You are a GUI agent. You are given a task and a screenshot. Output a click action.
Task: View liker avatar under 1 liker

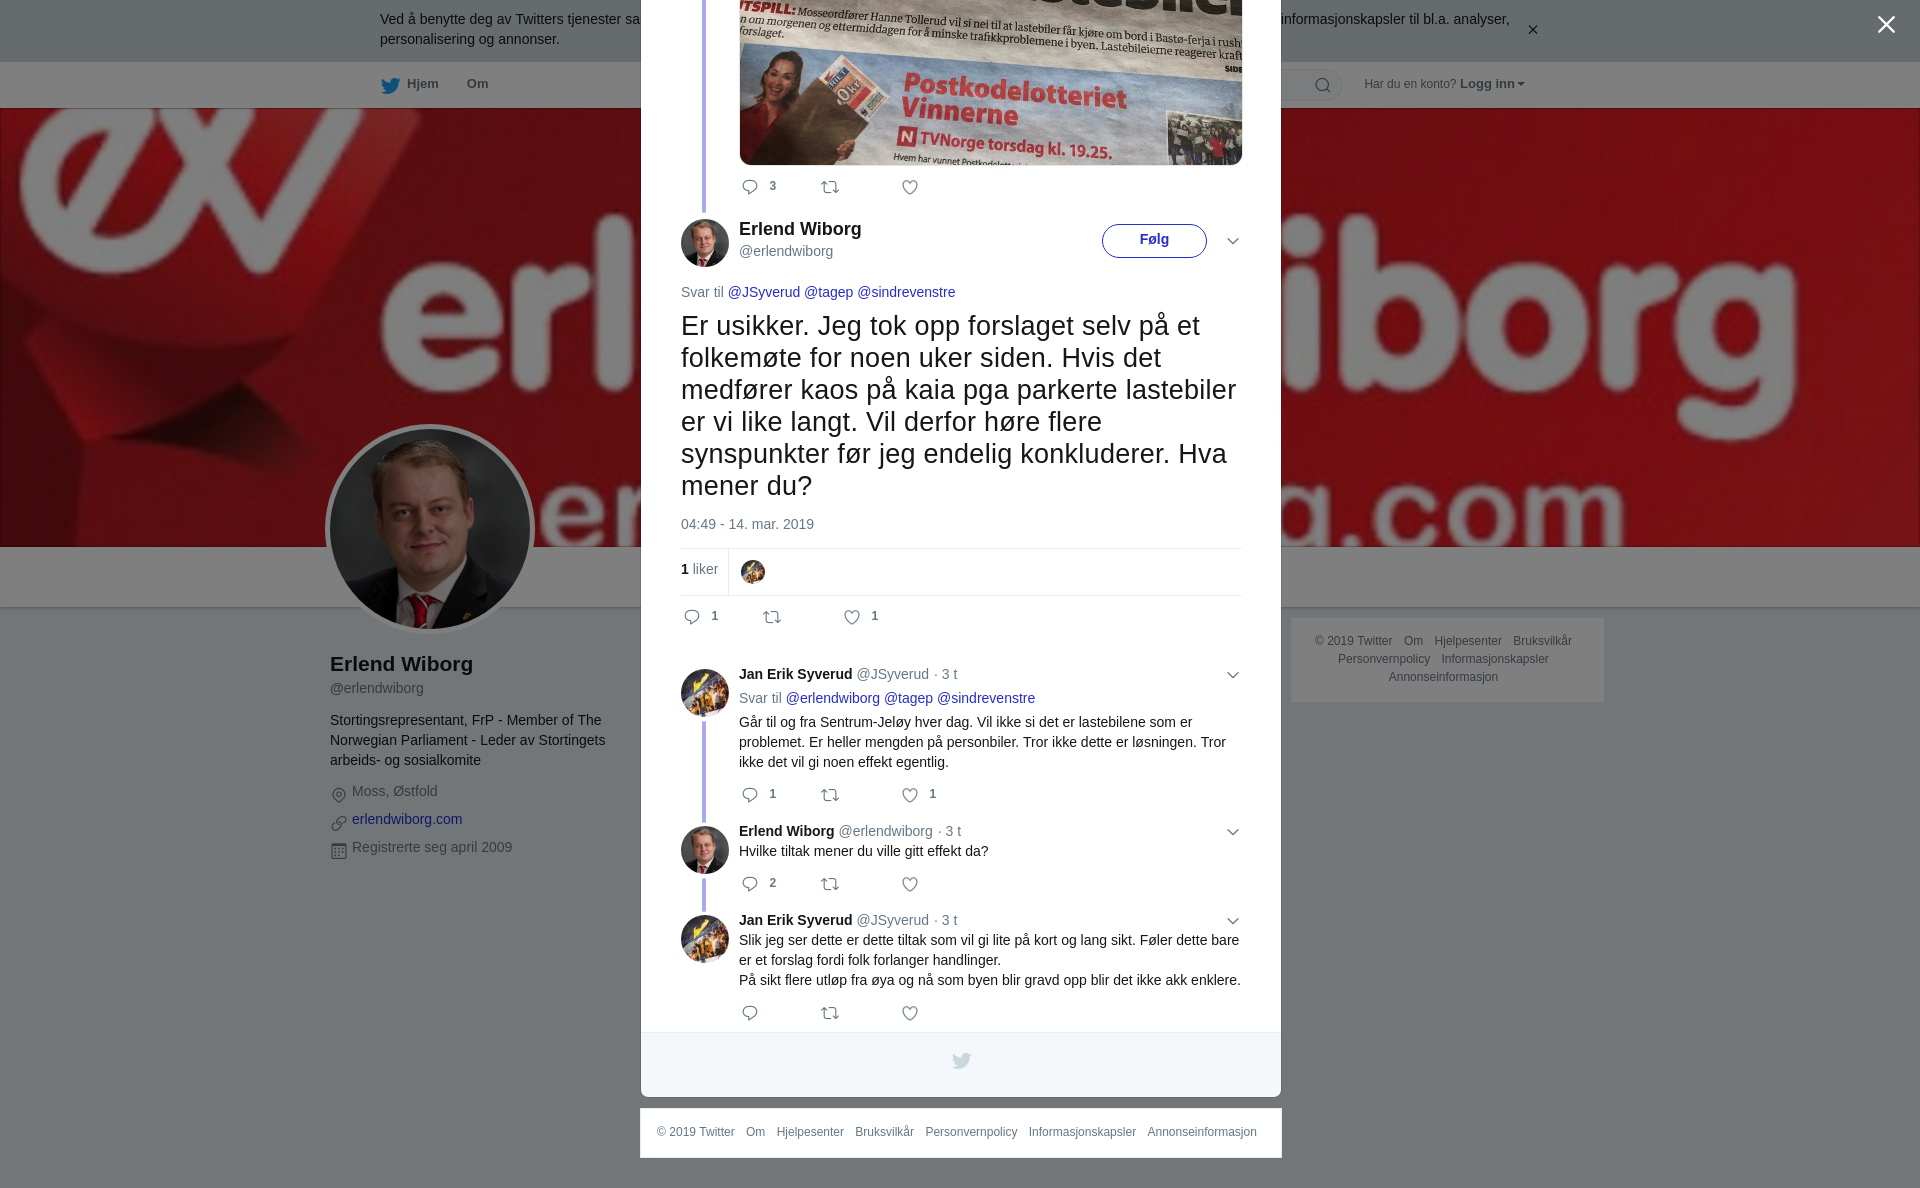(753, 572)
